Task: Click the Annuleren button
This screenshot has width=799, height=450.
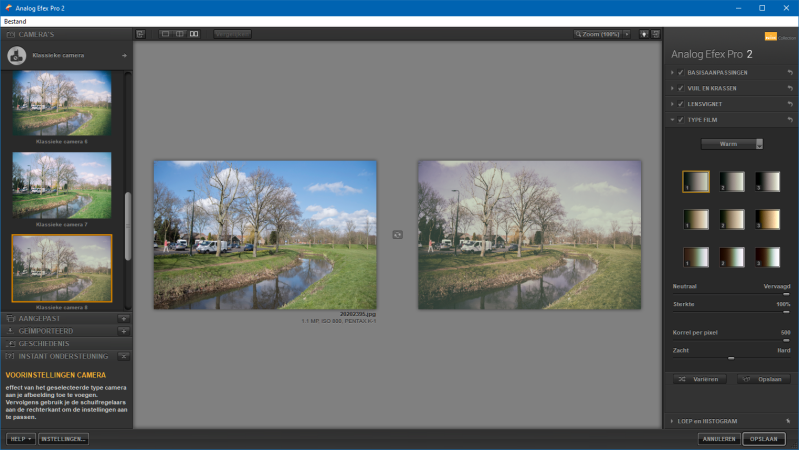Action: (719, 439)
